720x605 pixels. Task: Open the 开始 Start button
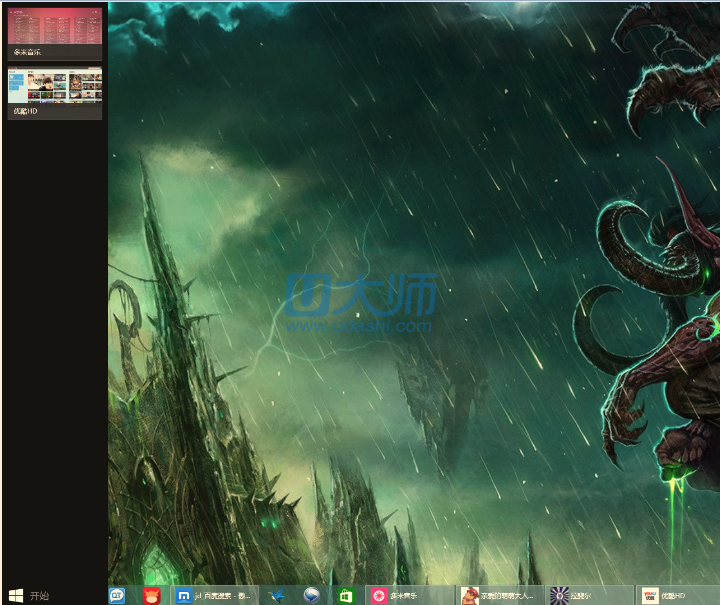click(28, 596)
